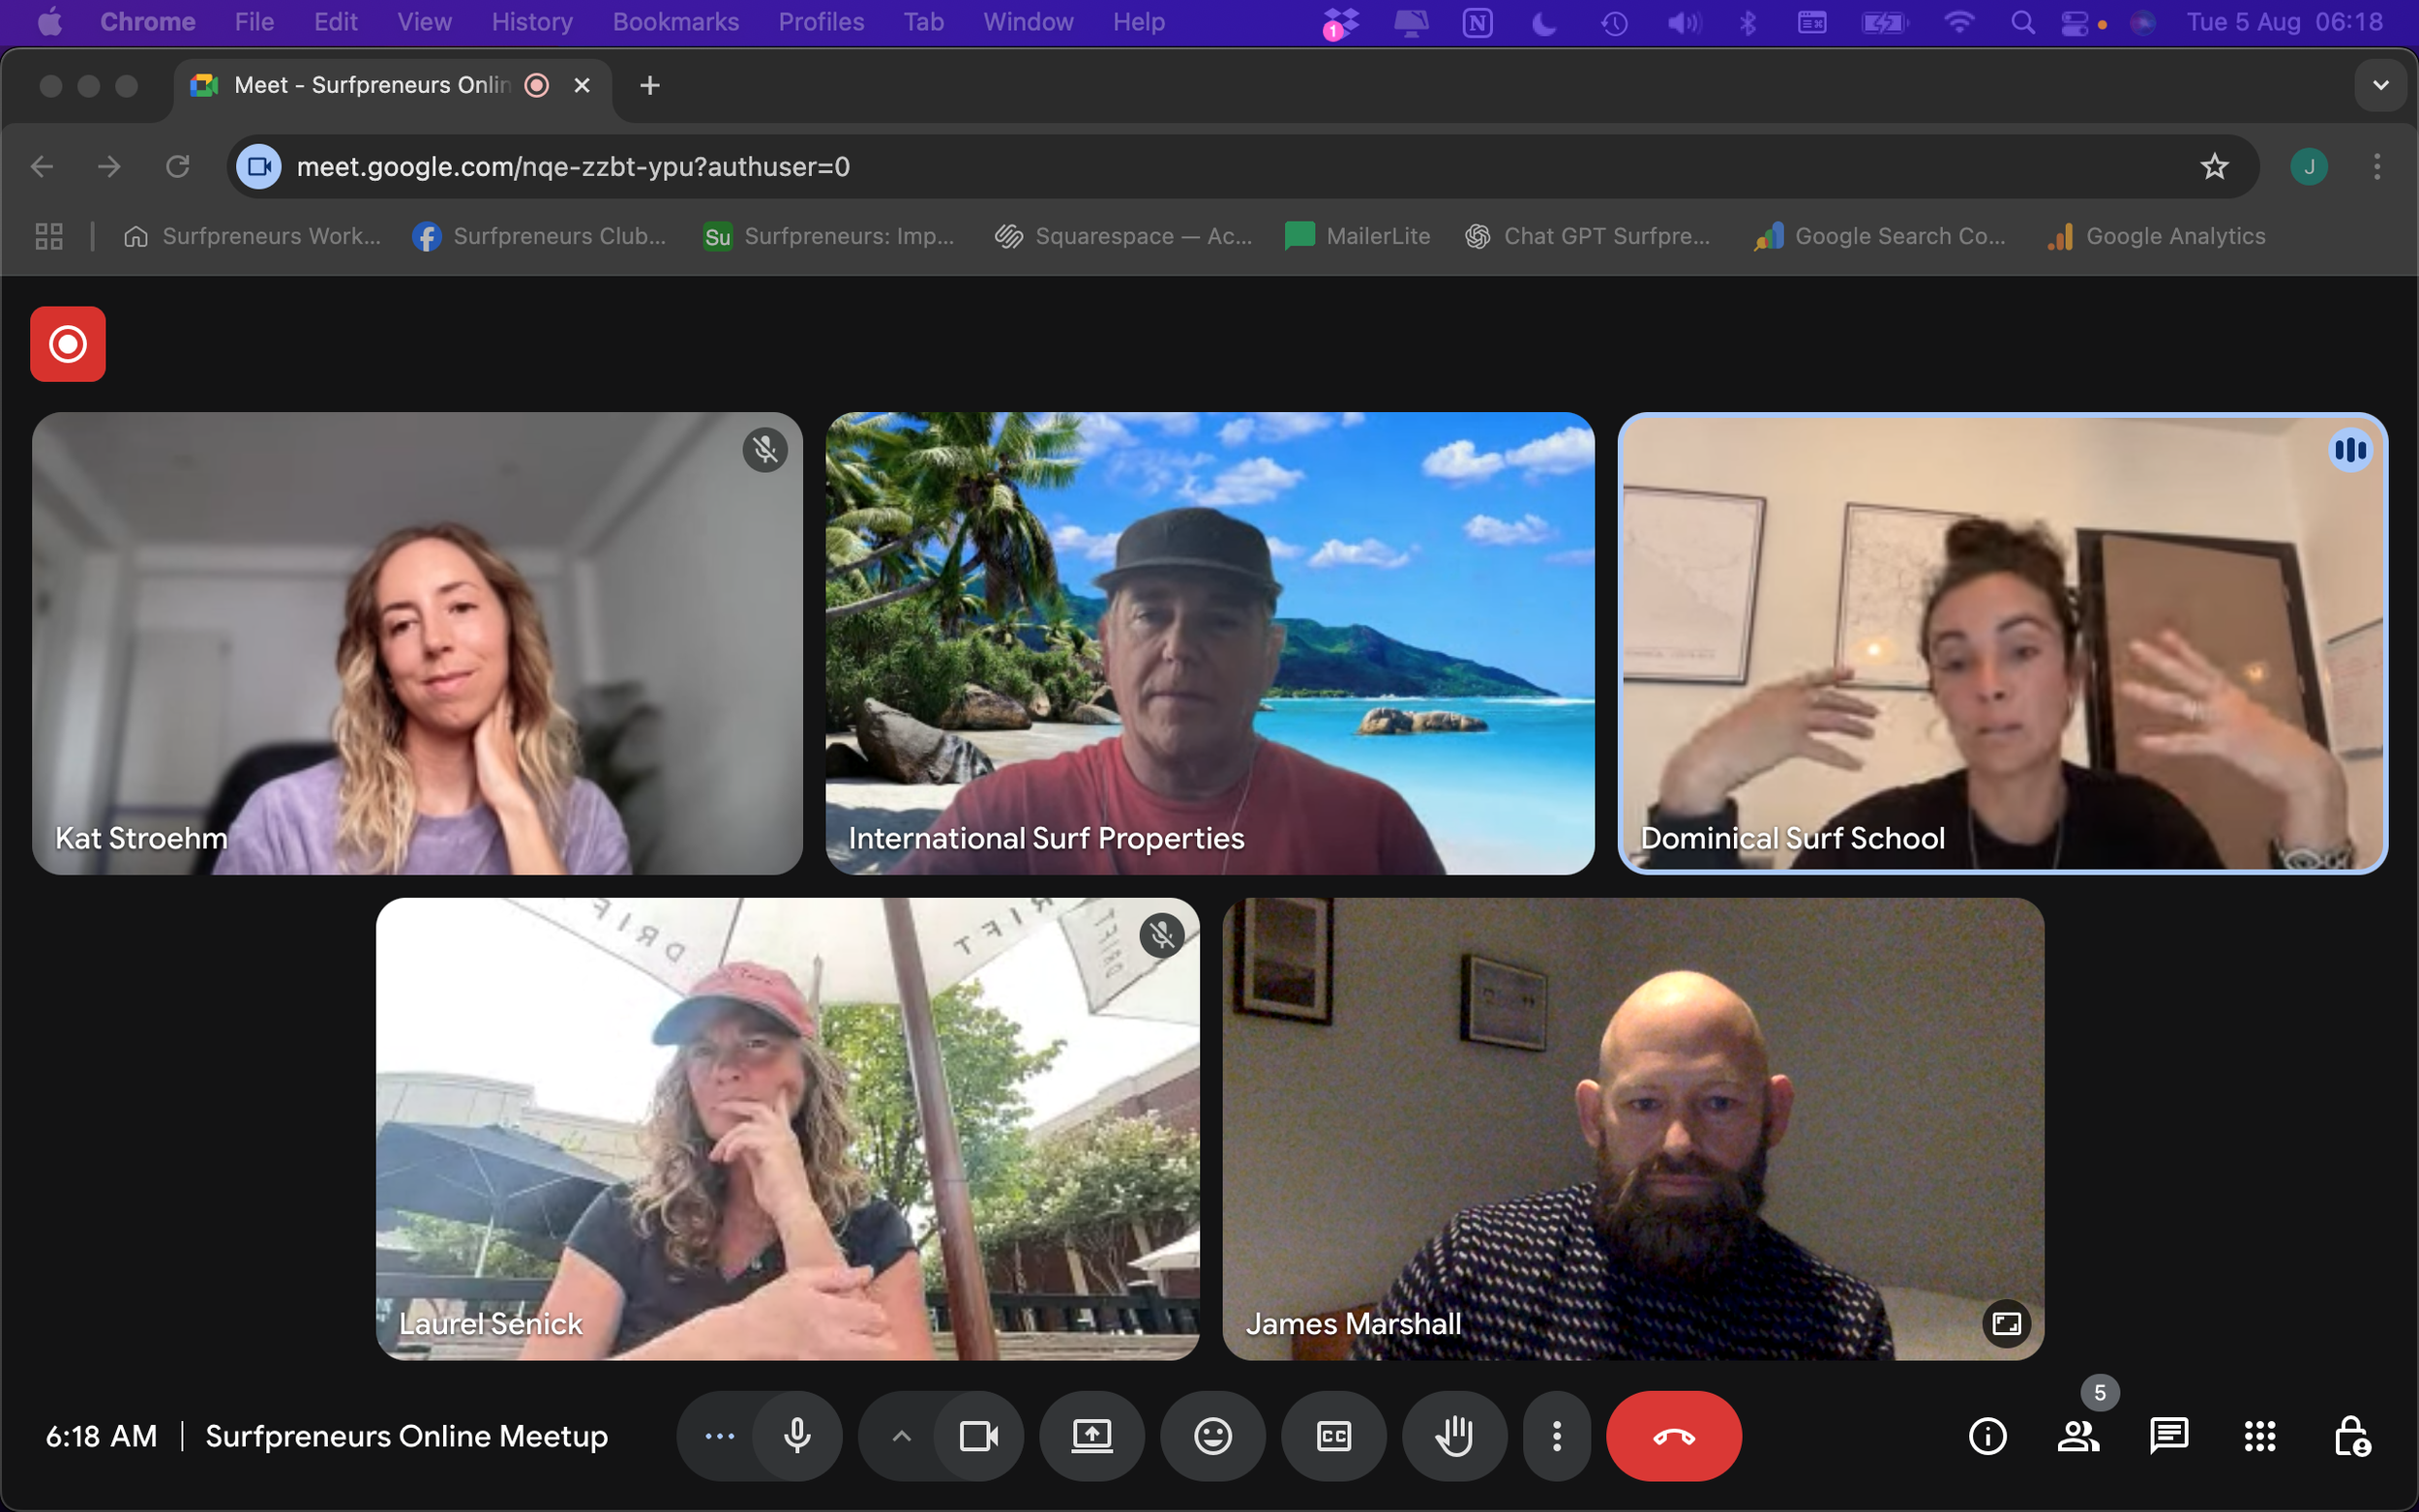Click the red recording indicator

coord(68,344)
